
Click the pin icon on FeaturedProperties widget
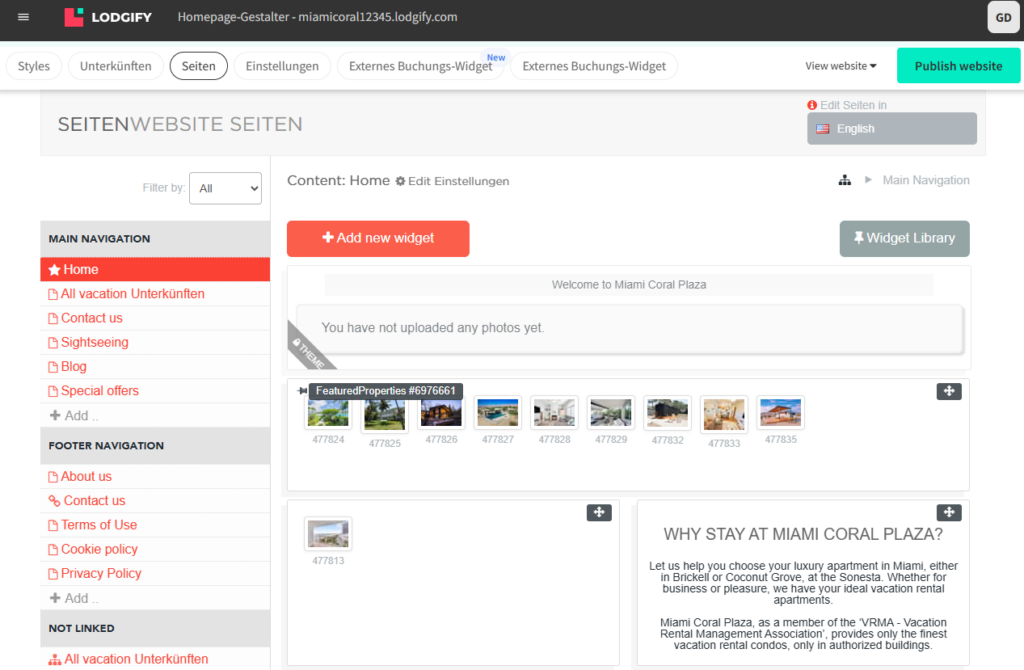302,391
